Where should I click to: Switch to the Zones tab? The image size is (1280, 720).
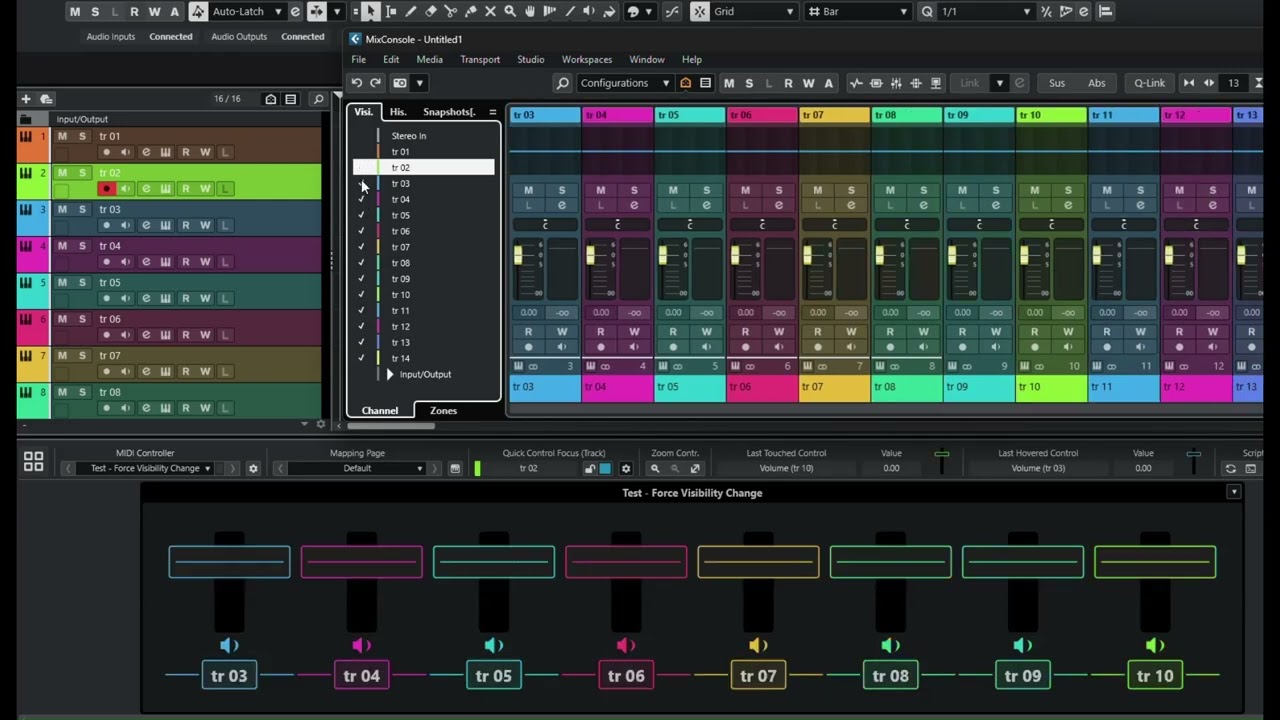(443, 410)
